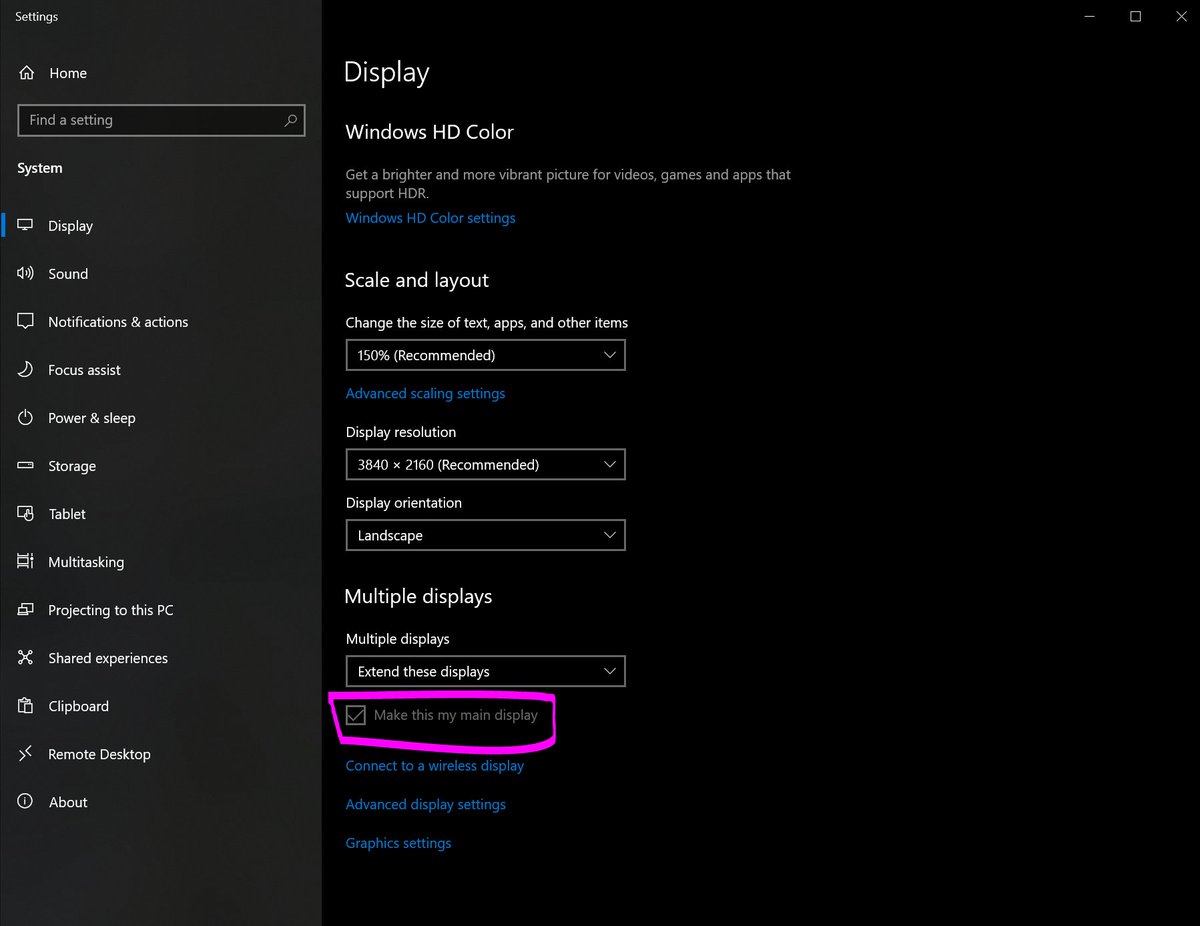
Task: Click the Focus assist moon icon
Action: [26, 370]
